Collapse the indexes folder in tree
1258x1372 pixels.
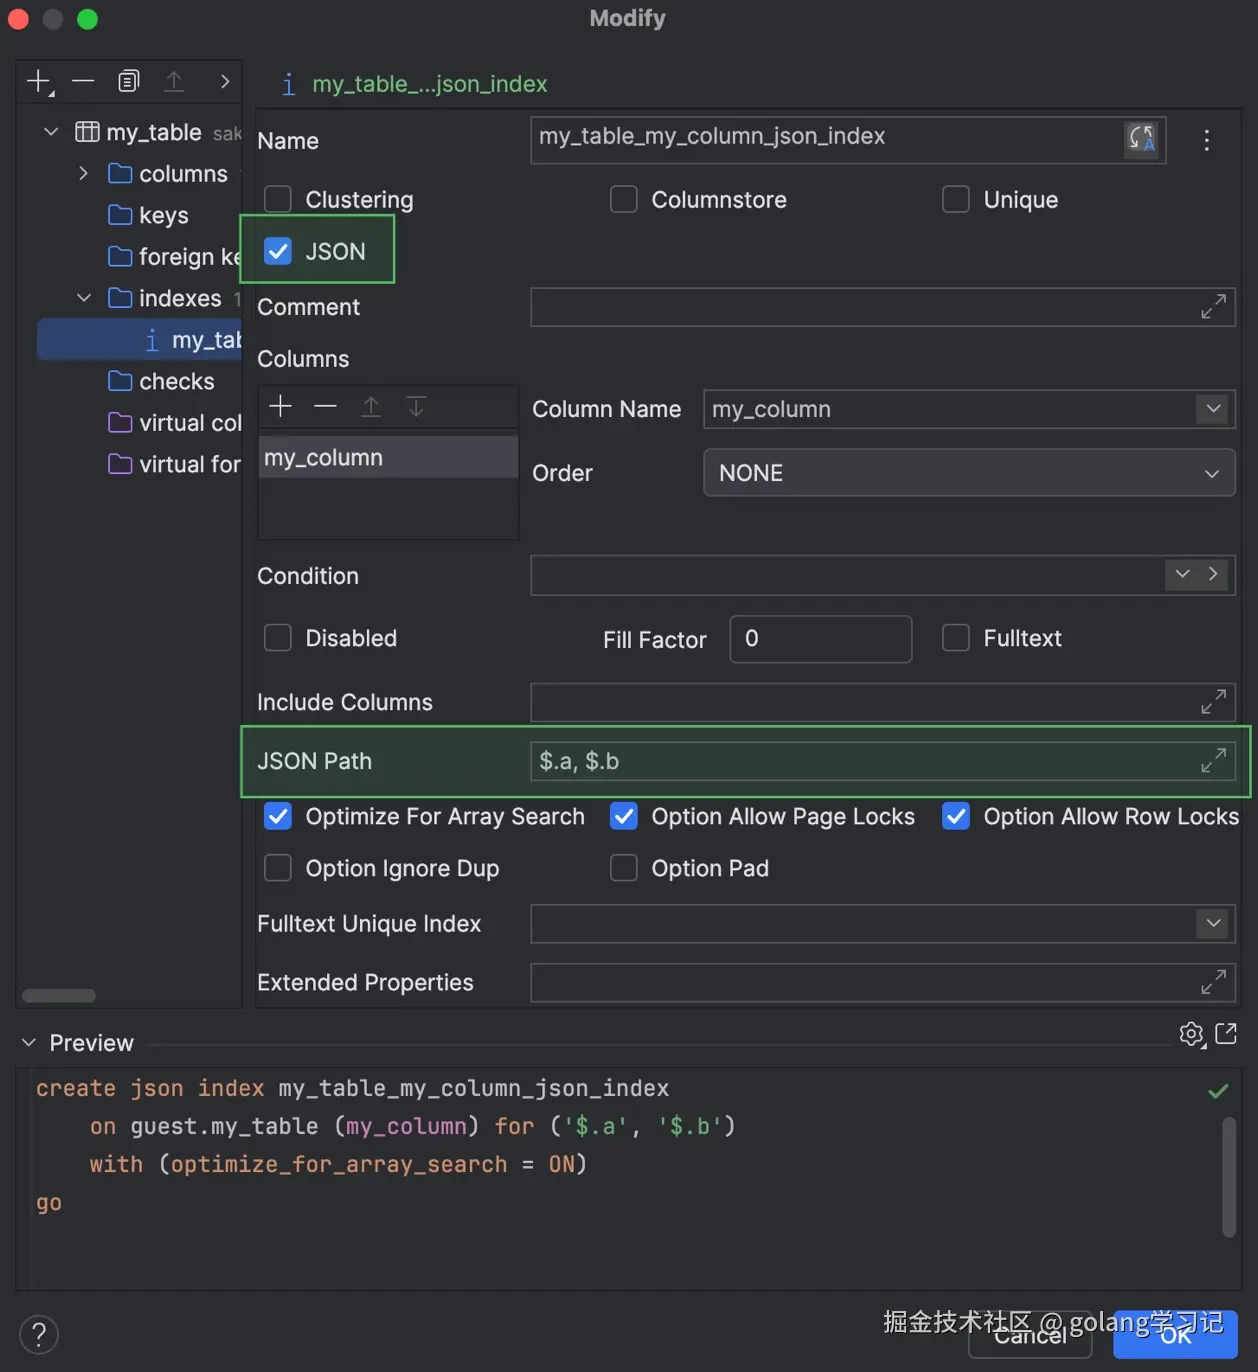pyautogui.click(x=84, y=298)
